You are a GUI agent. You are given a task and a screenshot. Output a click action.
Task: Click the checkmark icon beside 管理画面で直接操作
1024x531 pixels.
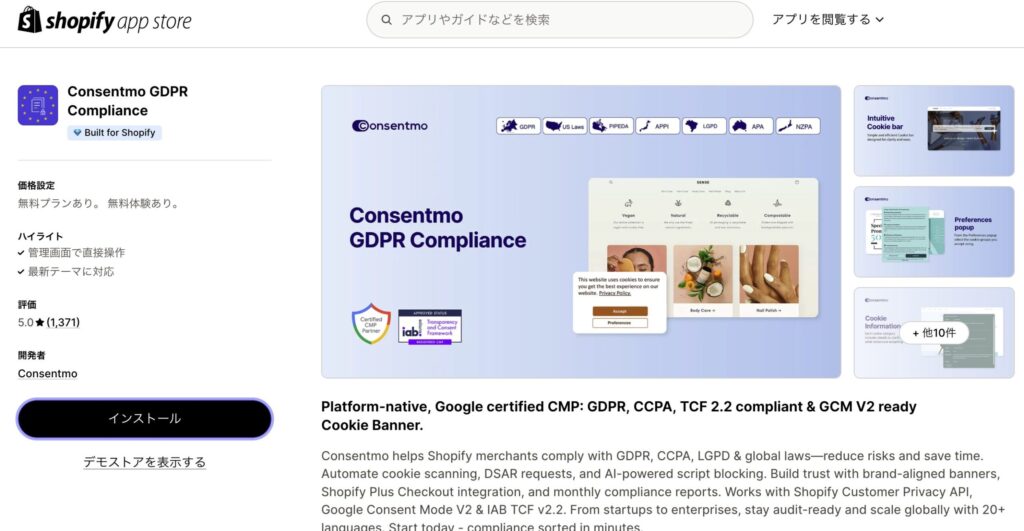pos(21,253)
